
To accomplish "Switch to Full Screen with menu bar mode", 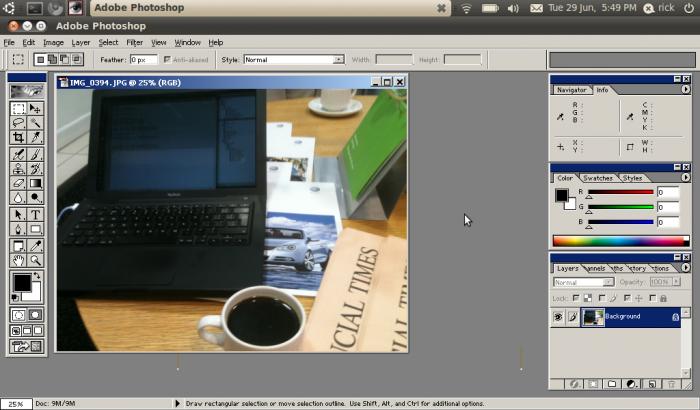I will pos(27,331).
